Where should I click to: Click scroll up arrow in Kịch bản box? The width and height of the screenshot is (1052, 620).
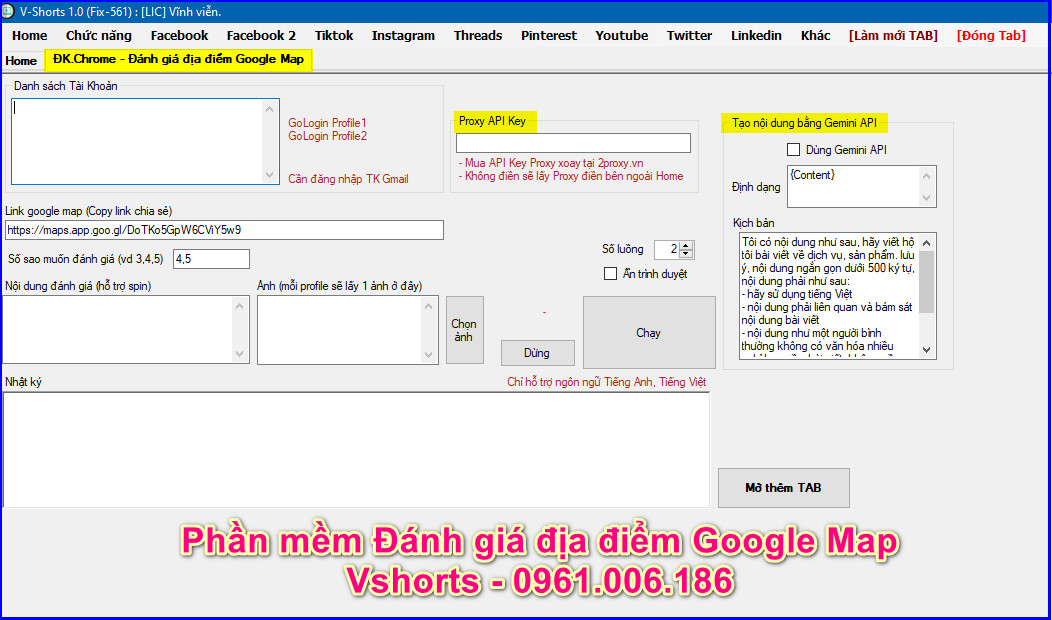pyautogui.click(x=927, y=242)
